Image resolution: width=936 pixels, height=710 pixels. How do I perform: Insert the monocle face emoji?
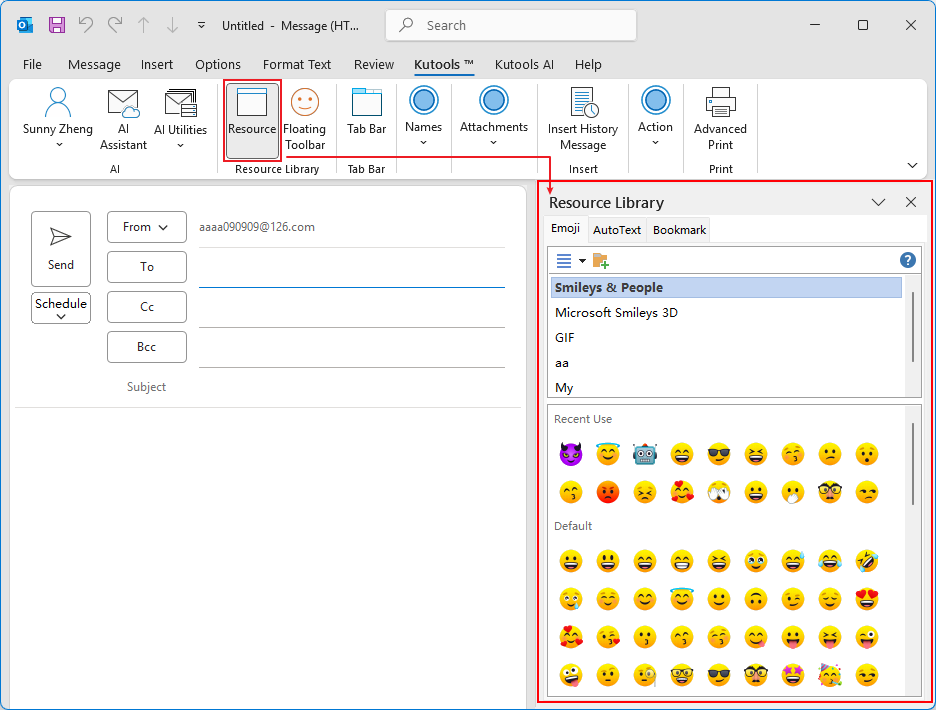pos(645,675)
